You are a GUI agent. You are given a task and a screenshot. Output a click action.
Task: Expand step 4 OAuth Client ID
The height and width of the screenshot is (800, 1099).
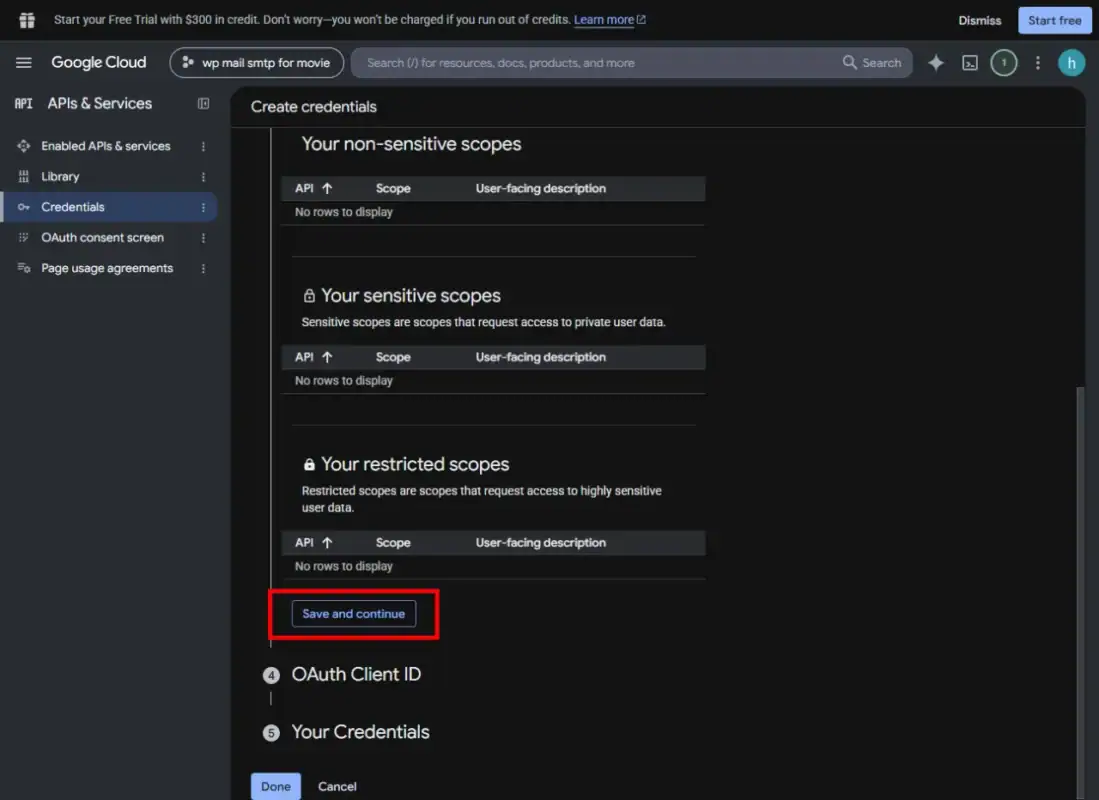pyautogui.click(x=356, y=674)
